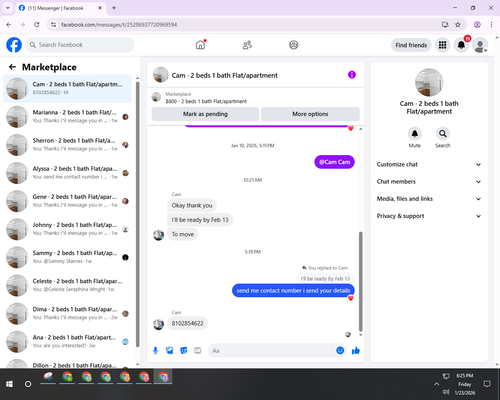Click the chat messages scrollbar

coord(360,282)
